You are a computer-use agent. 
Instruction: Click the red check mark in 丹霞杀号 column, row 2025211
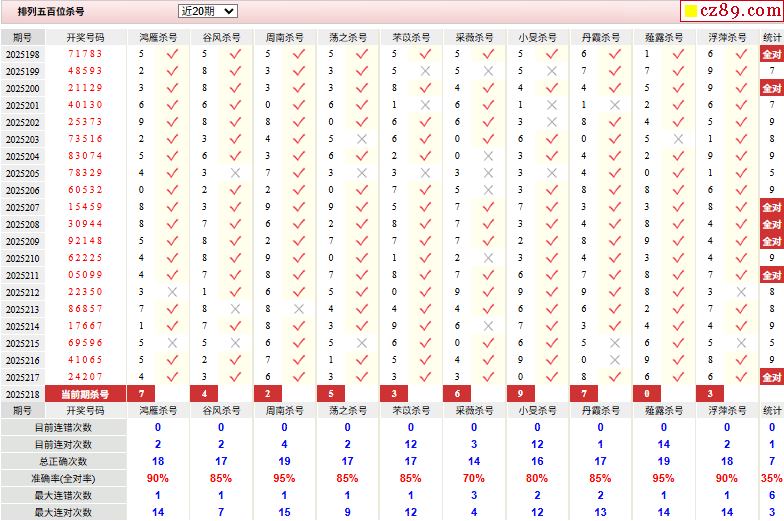pos(614,274)
